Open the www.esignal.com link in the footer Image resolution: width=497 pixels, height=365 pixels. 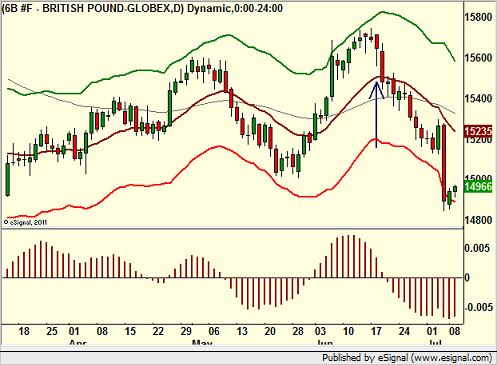451,358
